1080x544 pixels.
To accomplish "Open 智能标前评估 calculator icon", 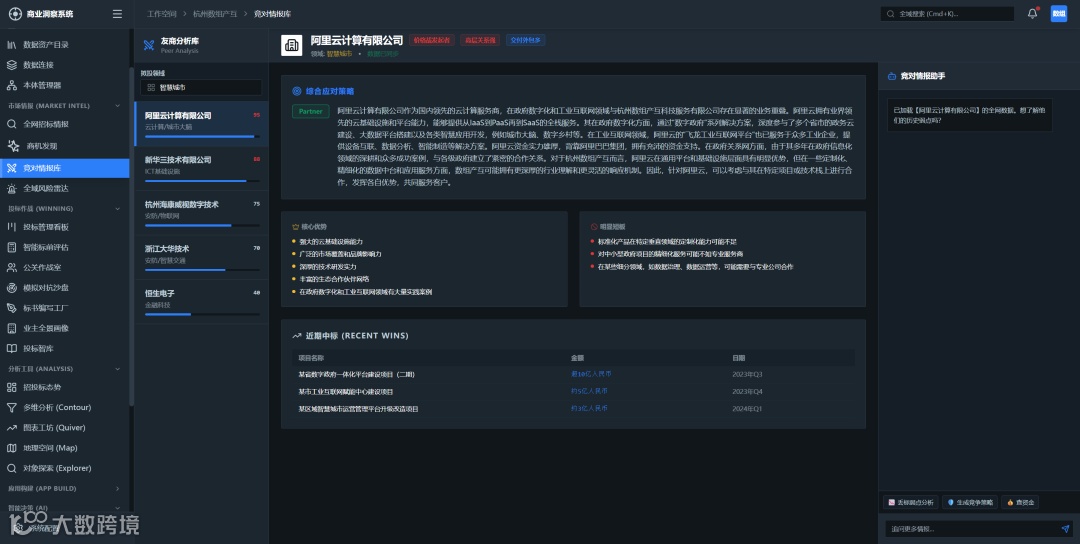I will click(12, 247).
